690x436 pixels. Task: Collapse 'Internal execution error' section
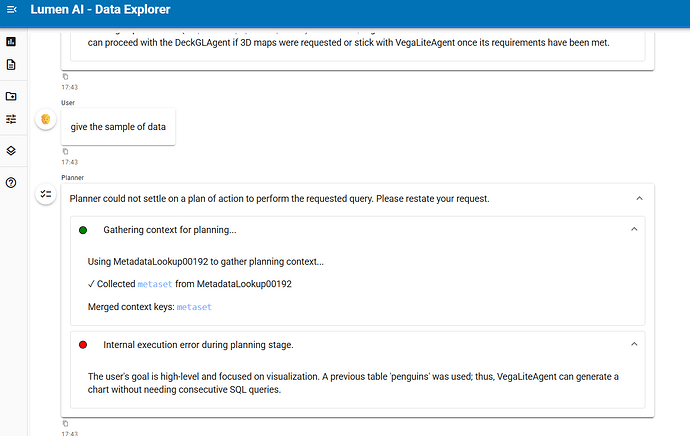[x=633, y=344]
